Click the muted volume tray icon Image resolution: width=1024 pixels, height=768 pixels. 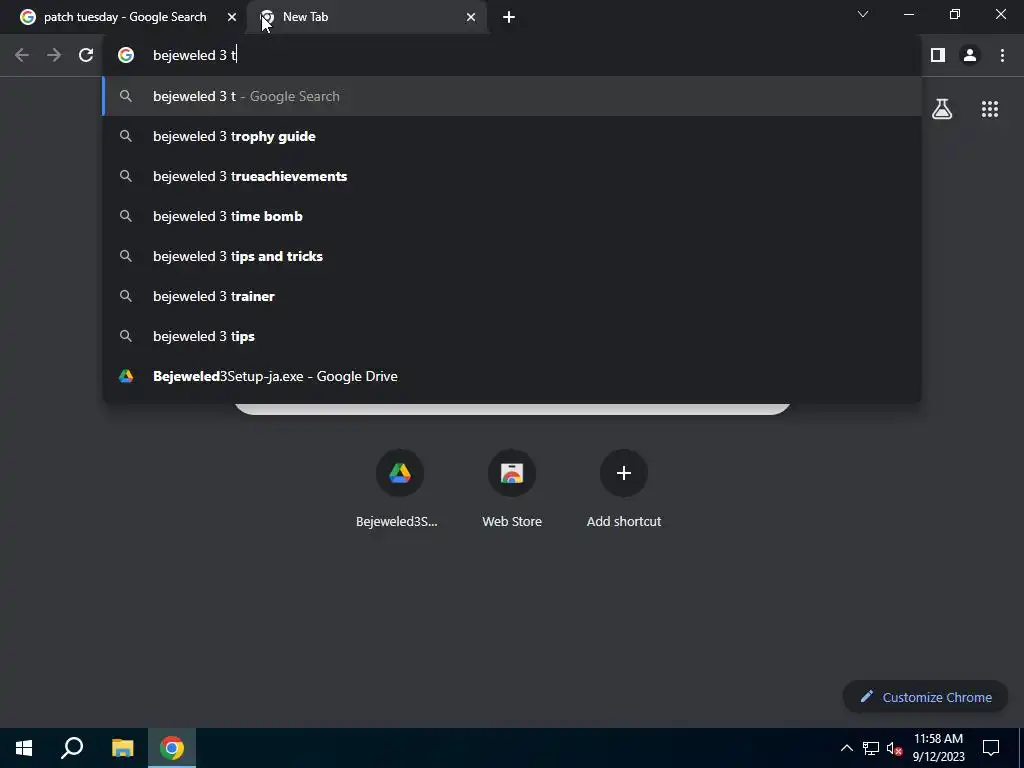click(894, 748)
